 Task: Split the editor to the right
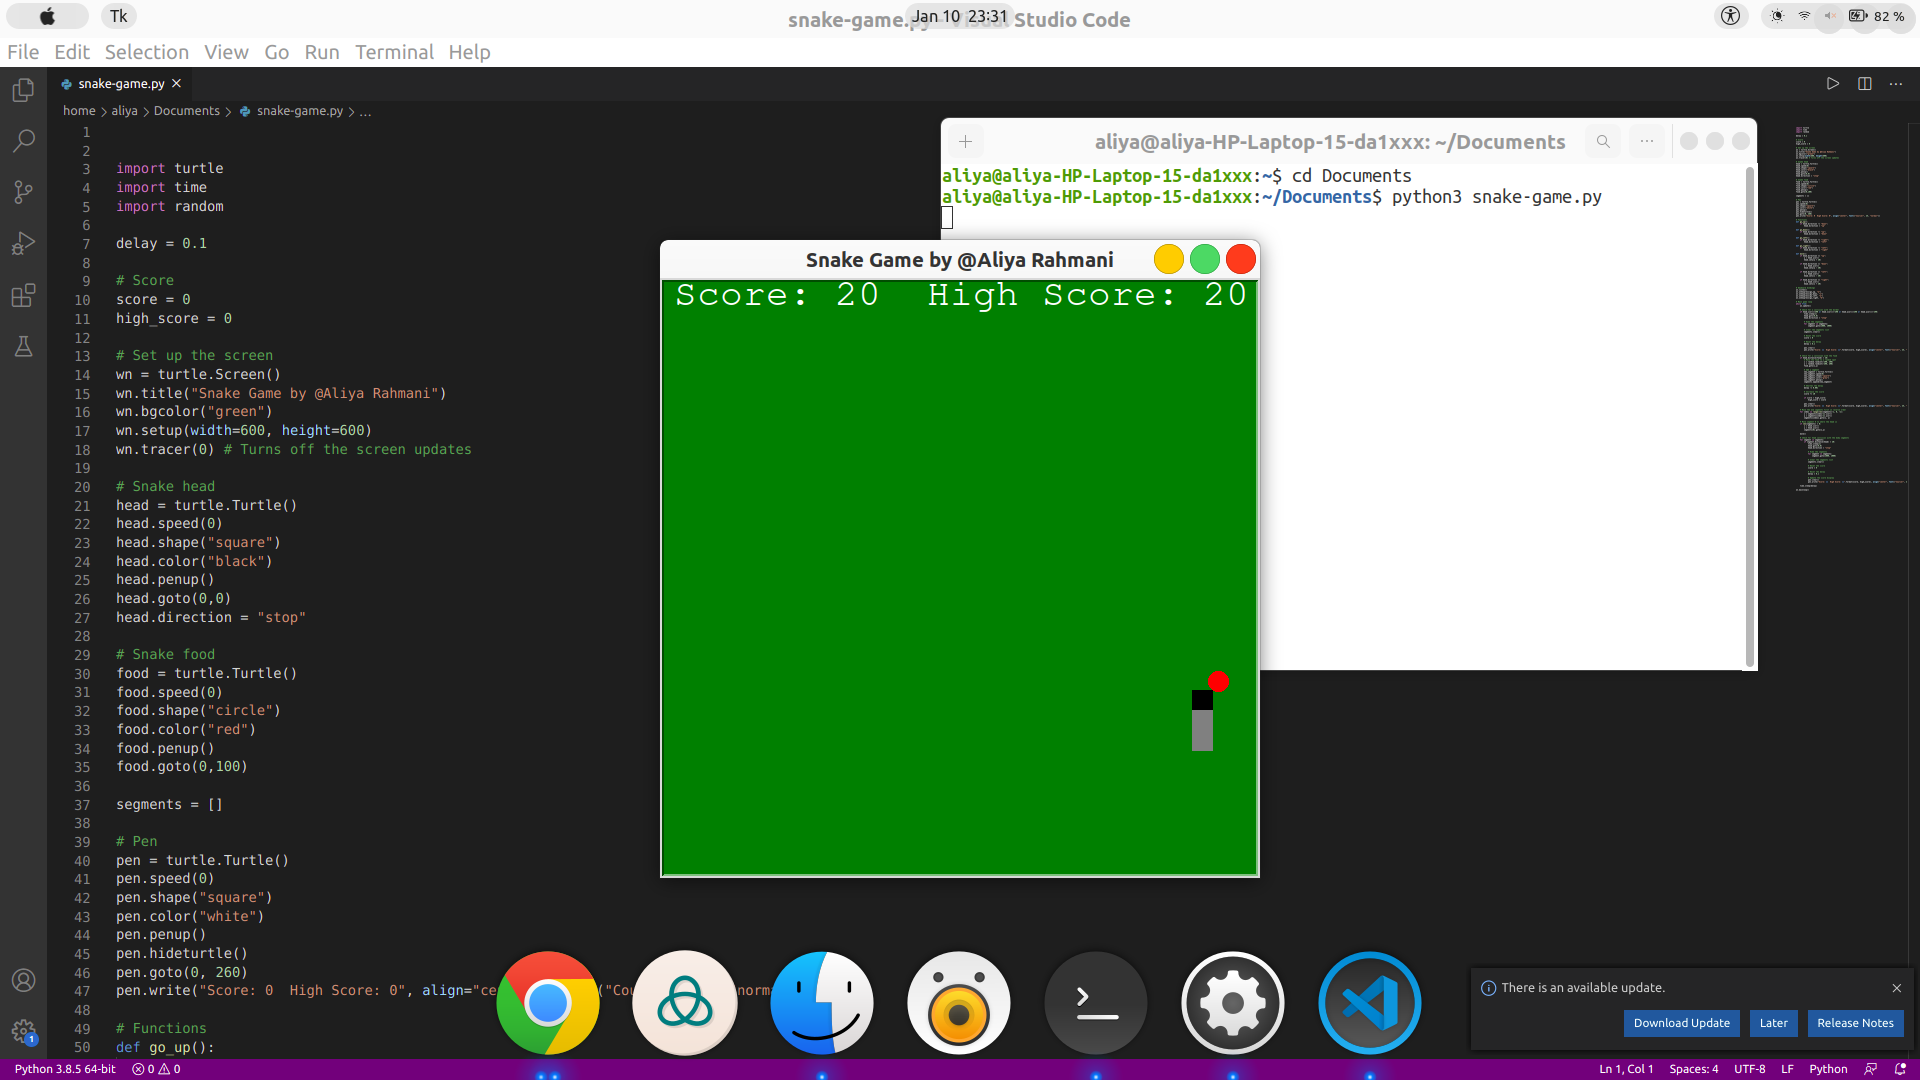1864,84
